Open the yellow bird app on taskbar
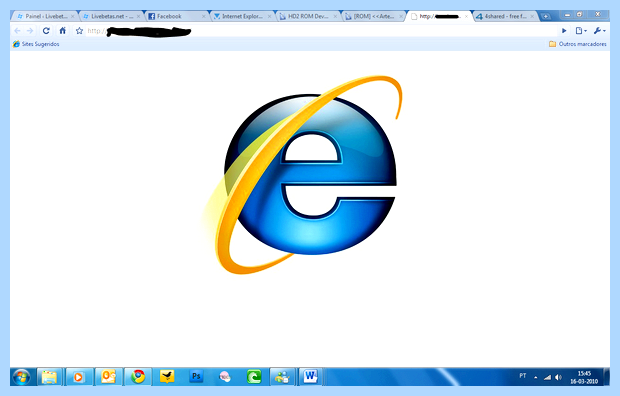Screen dimensions: 620x396 tap(167, 377)
